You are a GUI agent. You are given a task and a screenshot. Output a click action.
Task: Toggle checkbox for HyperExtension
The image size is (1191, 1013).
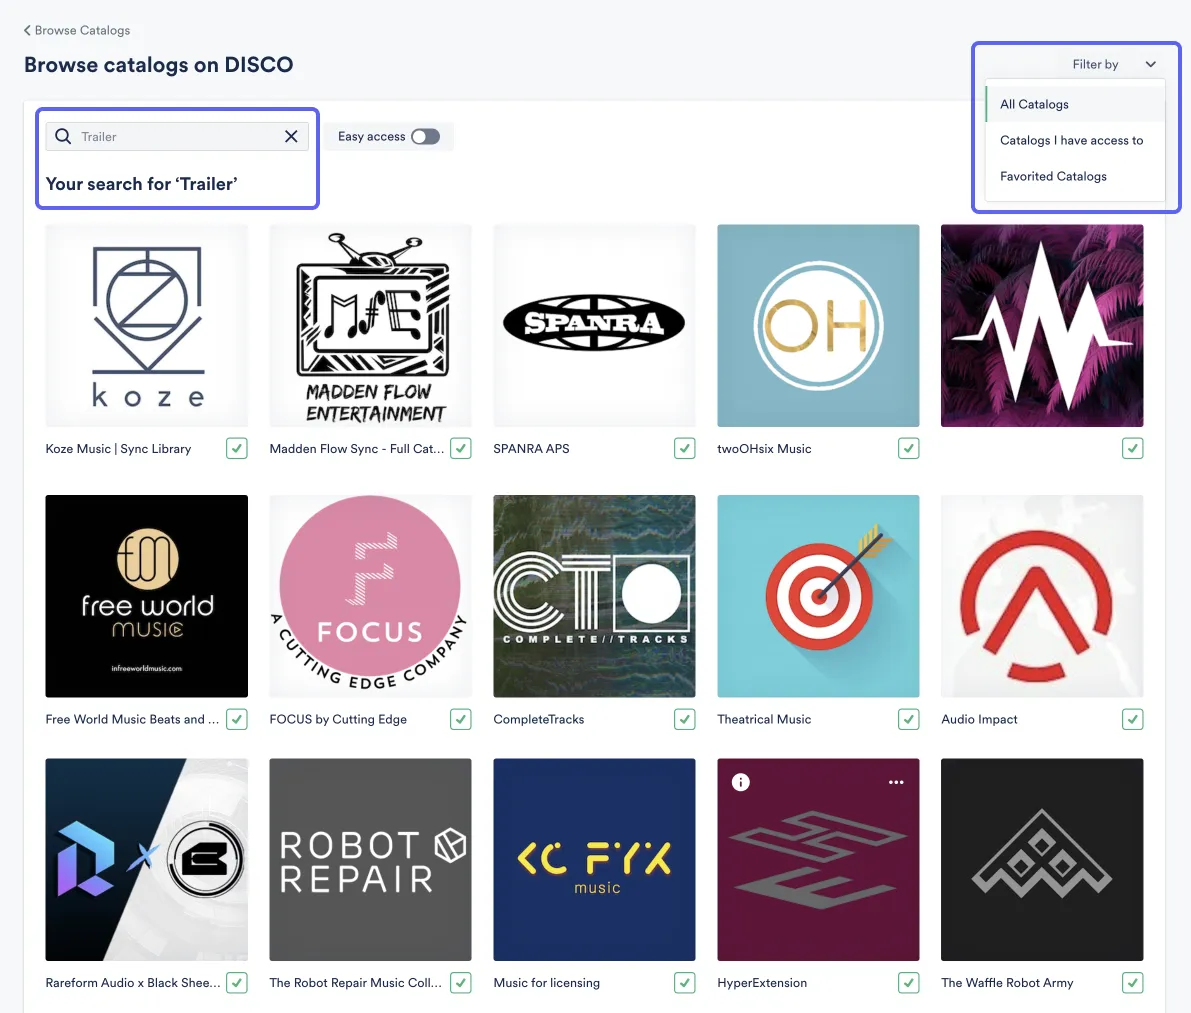[908, 983]
